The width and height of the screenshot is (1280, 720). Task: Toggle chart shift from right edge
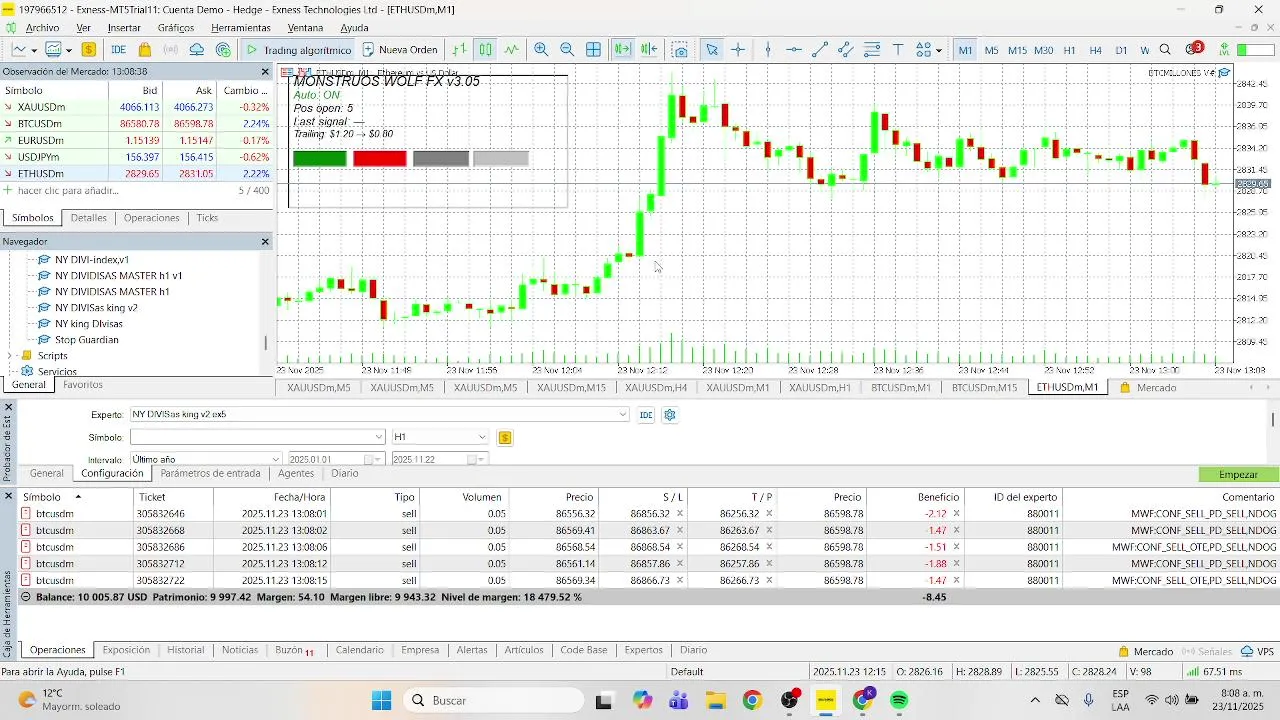(649, 49)
